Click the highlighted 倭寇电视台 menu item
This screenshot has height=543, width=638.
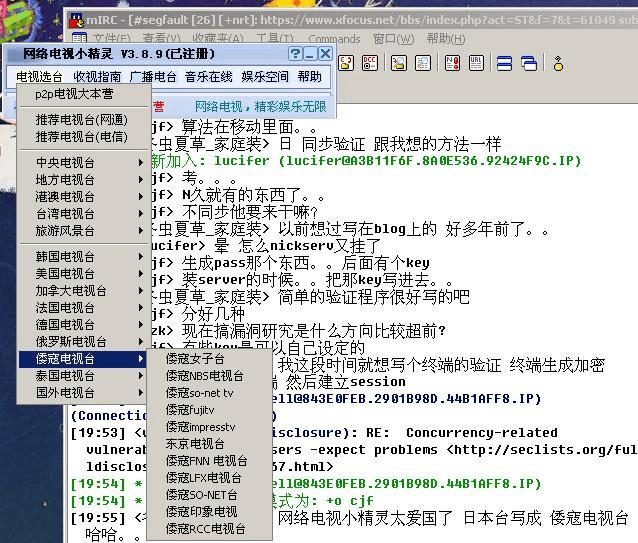click(83, 359)
